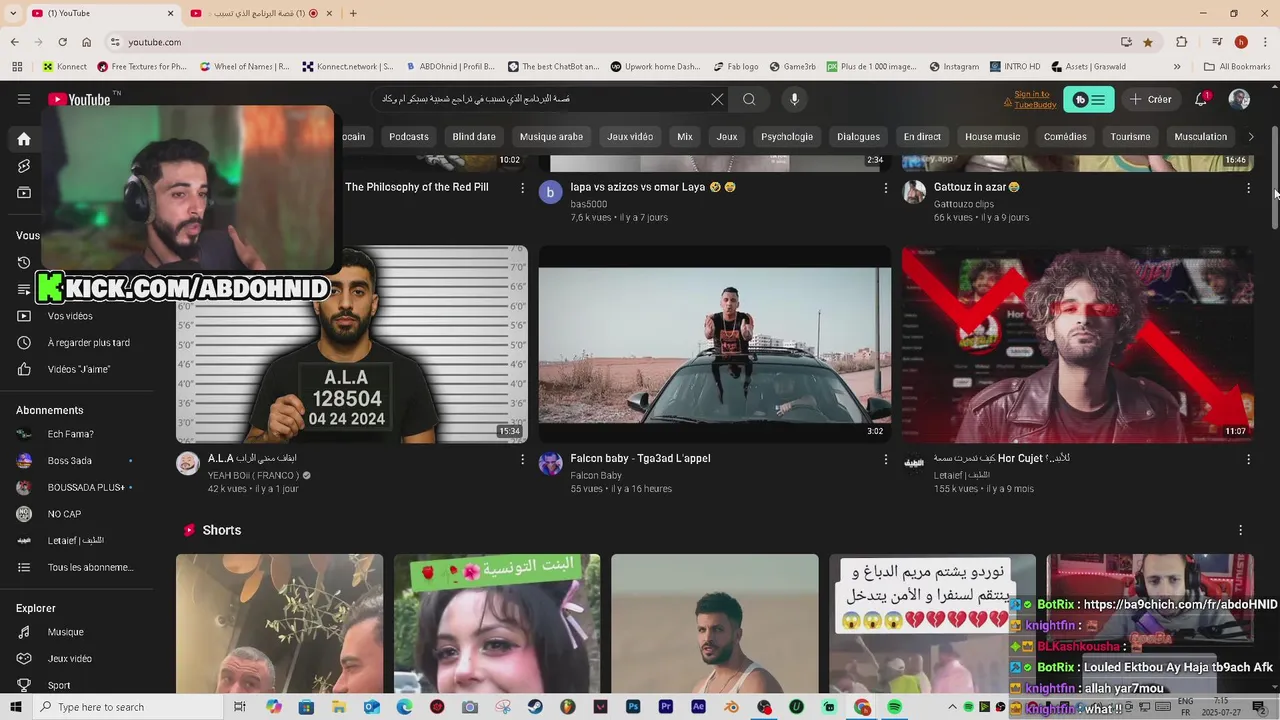The width and height of the screenshot is (1280, 720).
Task: Click Sign in to TubeBuddy link
Action: coord(1029,99)
